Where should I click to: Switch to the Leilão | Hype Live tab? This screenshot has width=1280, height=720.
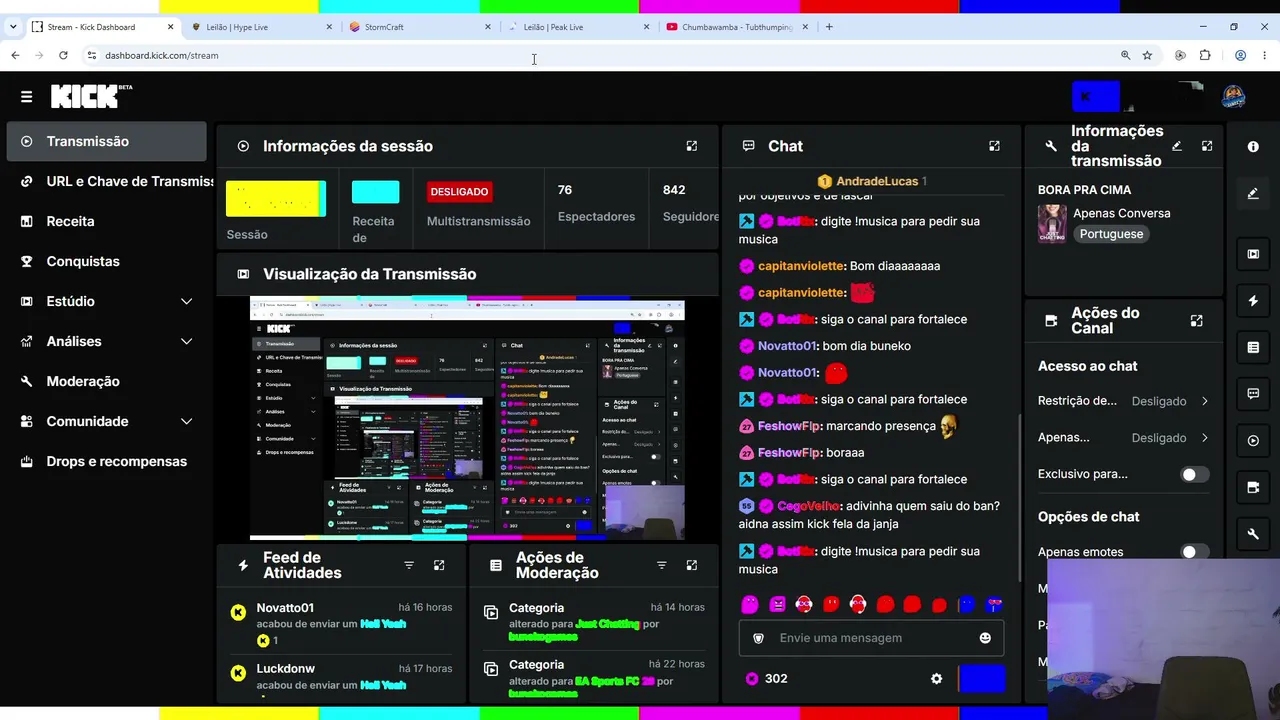pyautogui.click(x=262, y=27)
